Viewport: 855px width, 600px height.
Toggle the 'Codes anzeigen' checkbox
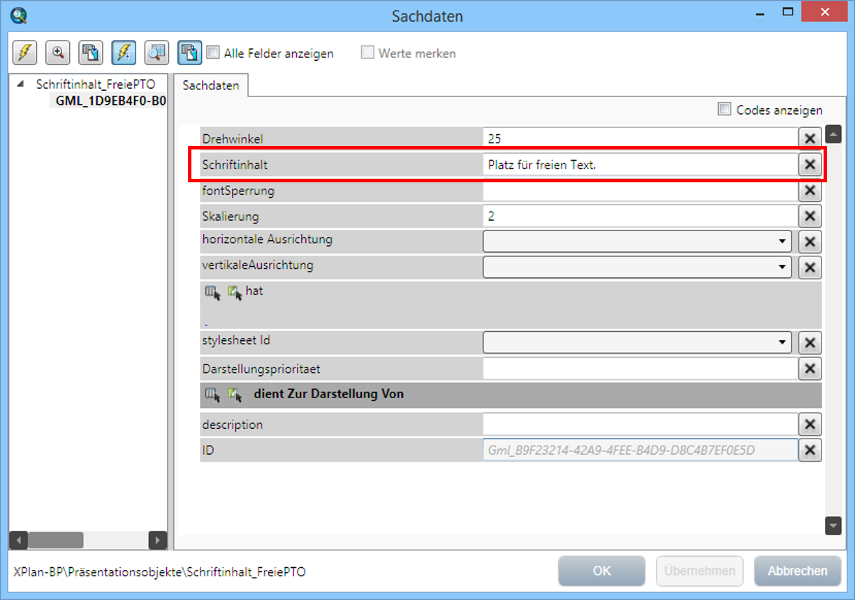click(x=724, y=110)
